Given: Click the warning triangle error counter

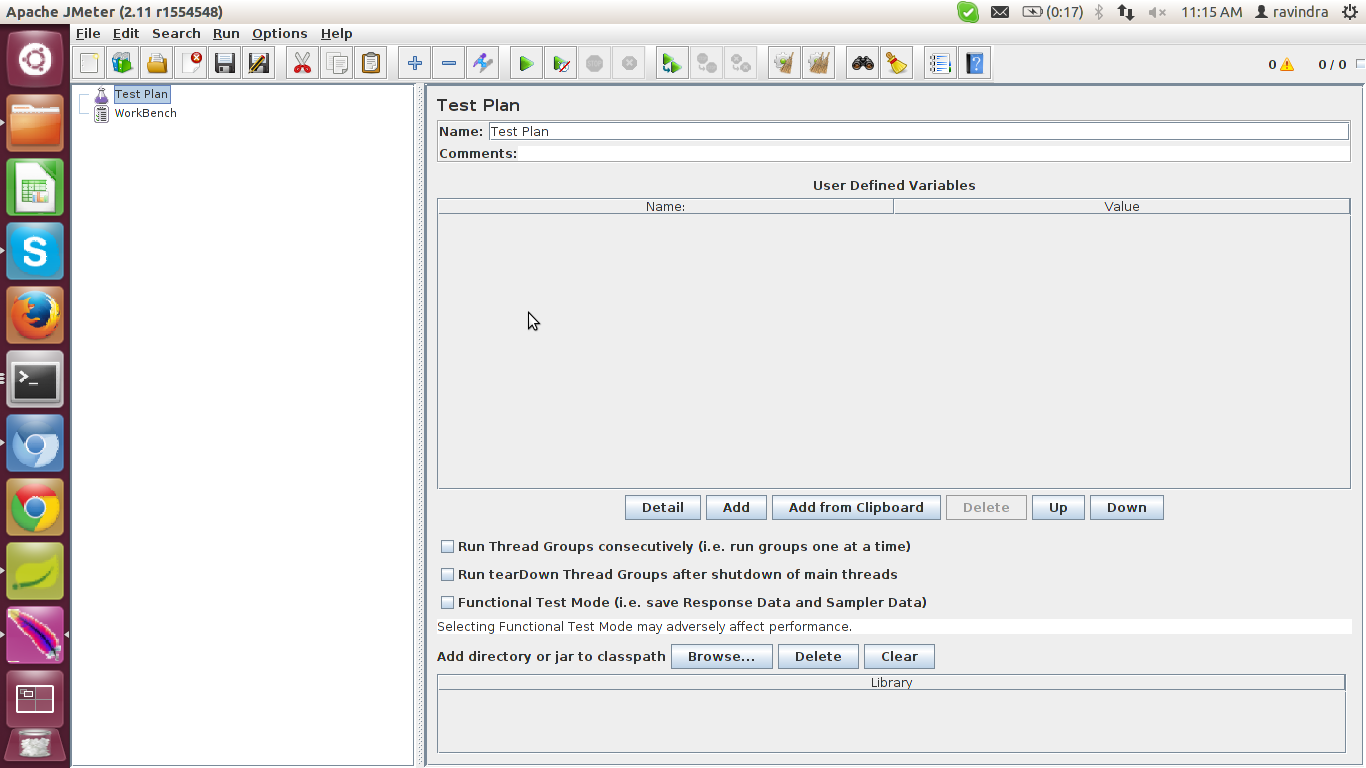Looking at the screenshot, I should 1287,65.
